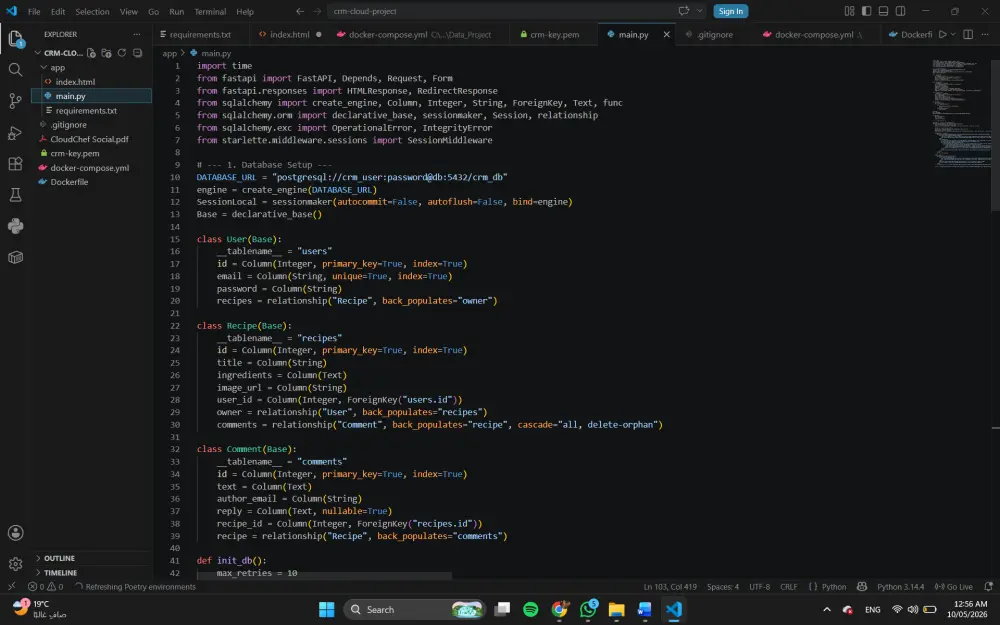Change line endings via CRLF
The width and height of the screenshot is (1000, 625).
tap(788, 587)
